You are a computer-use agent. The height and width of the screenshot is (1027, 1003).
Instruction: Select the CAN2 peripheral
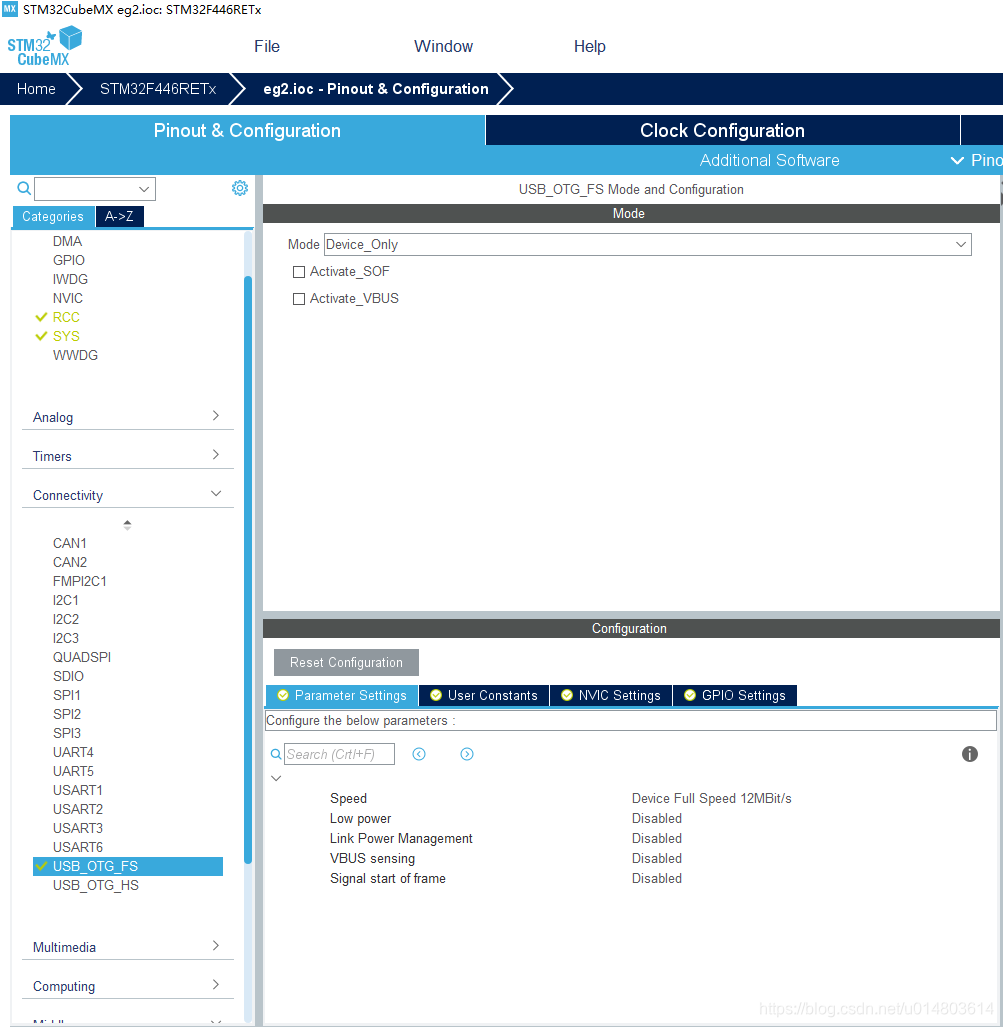click(x=69, y=562)
